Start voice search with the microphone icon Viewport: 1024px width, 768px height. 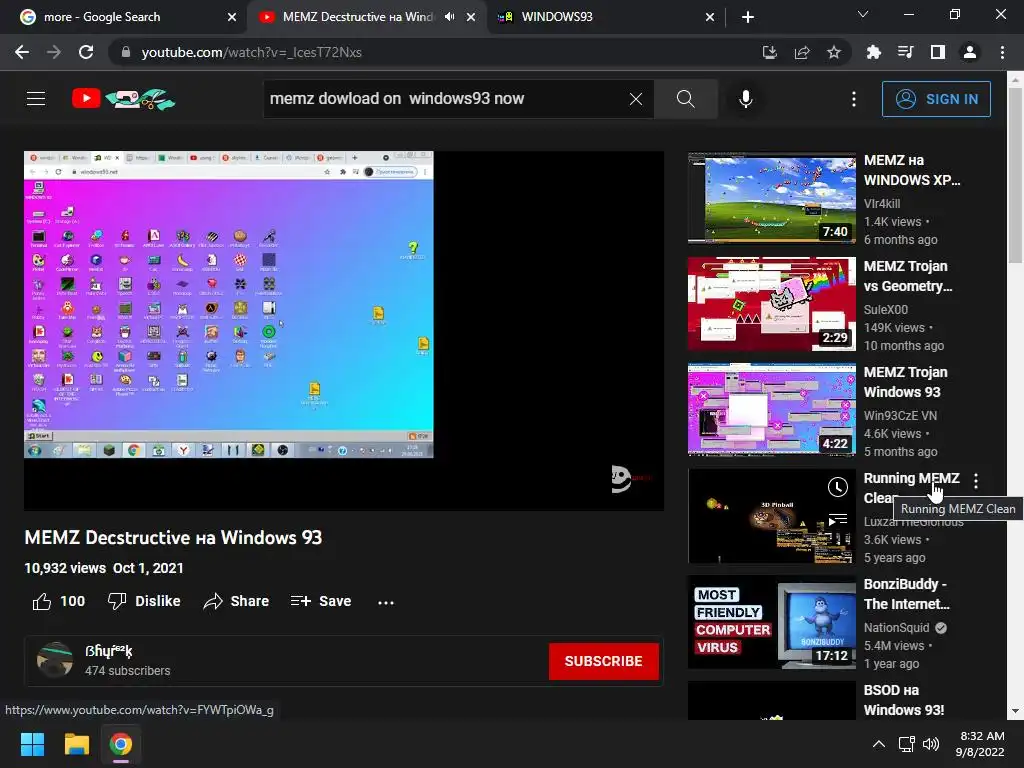coord(745,99)
